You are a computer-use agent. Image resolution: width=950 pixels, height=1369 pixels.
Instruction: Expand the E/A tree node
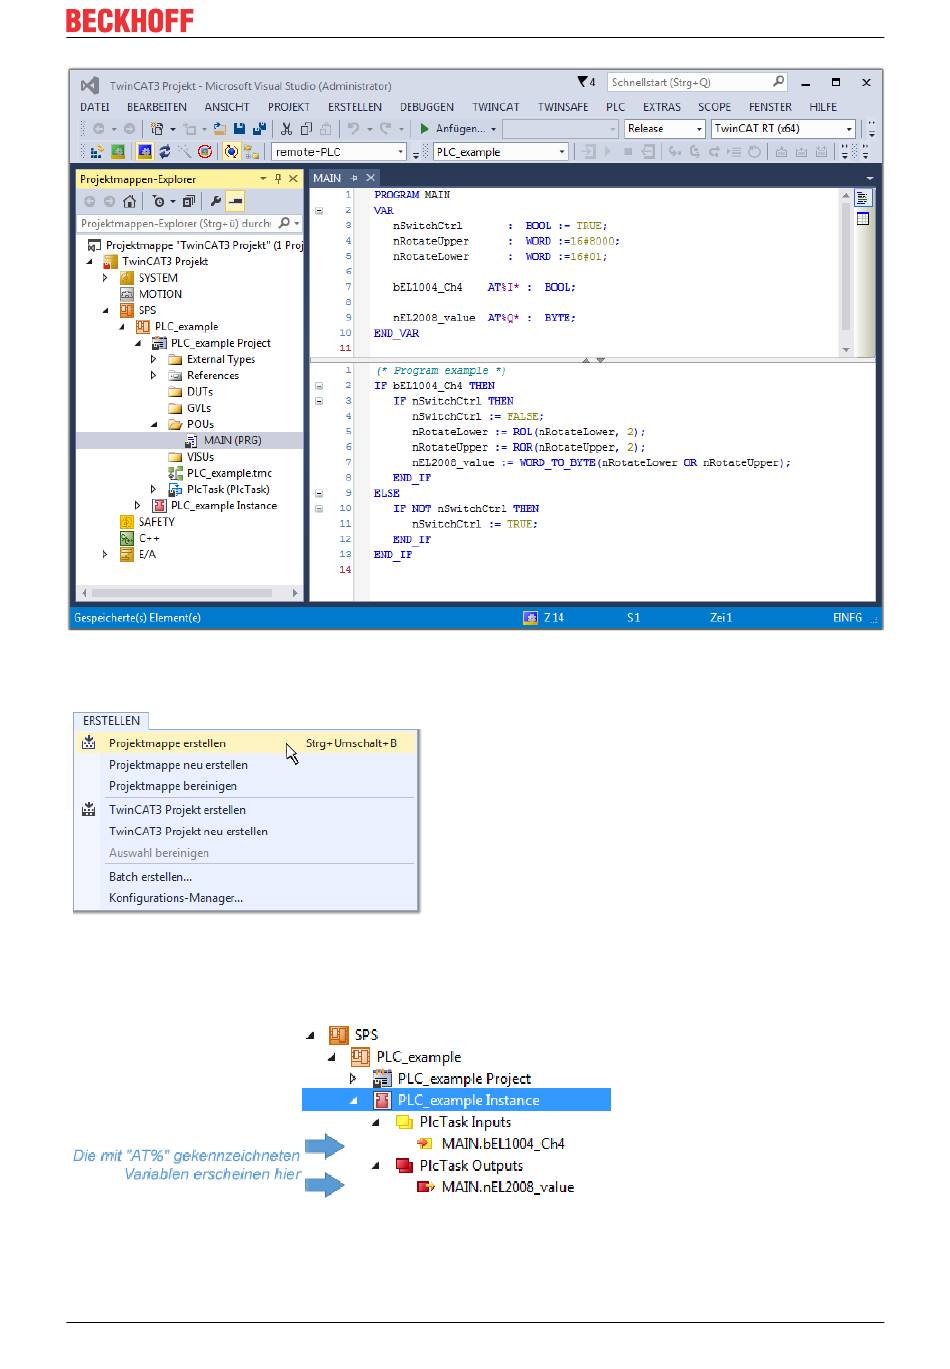105,554
